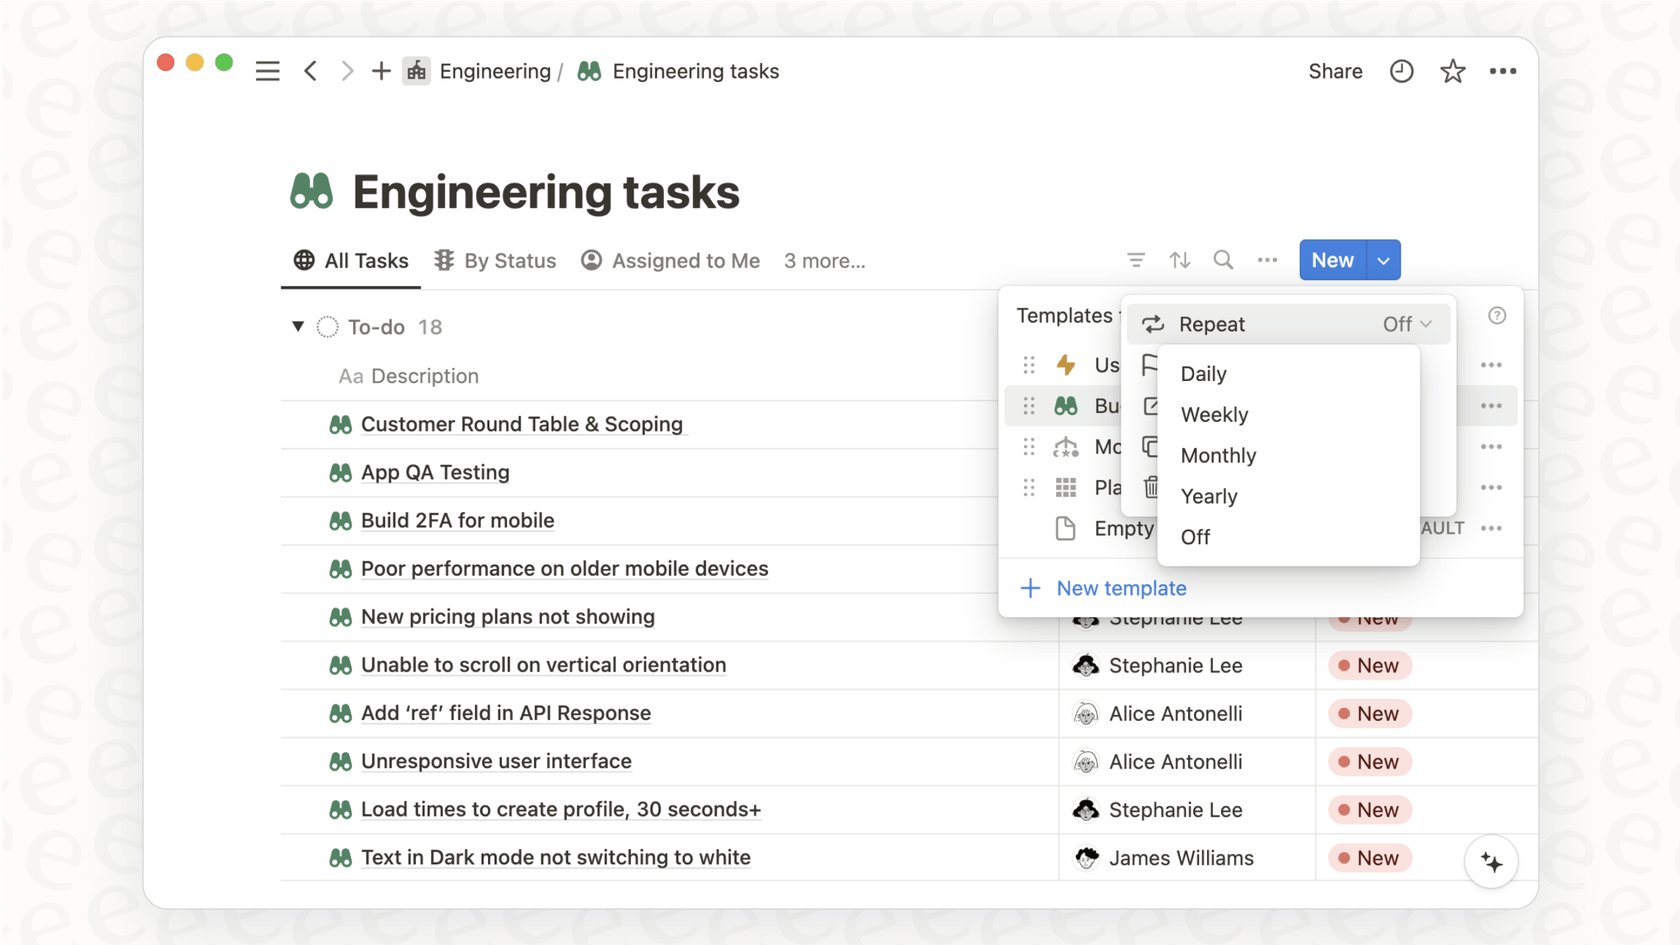The height and width of the screenshot is (945, 1680).
Task: Open the help question mark icon
Action: point(1497,315)
